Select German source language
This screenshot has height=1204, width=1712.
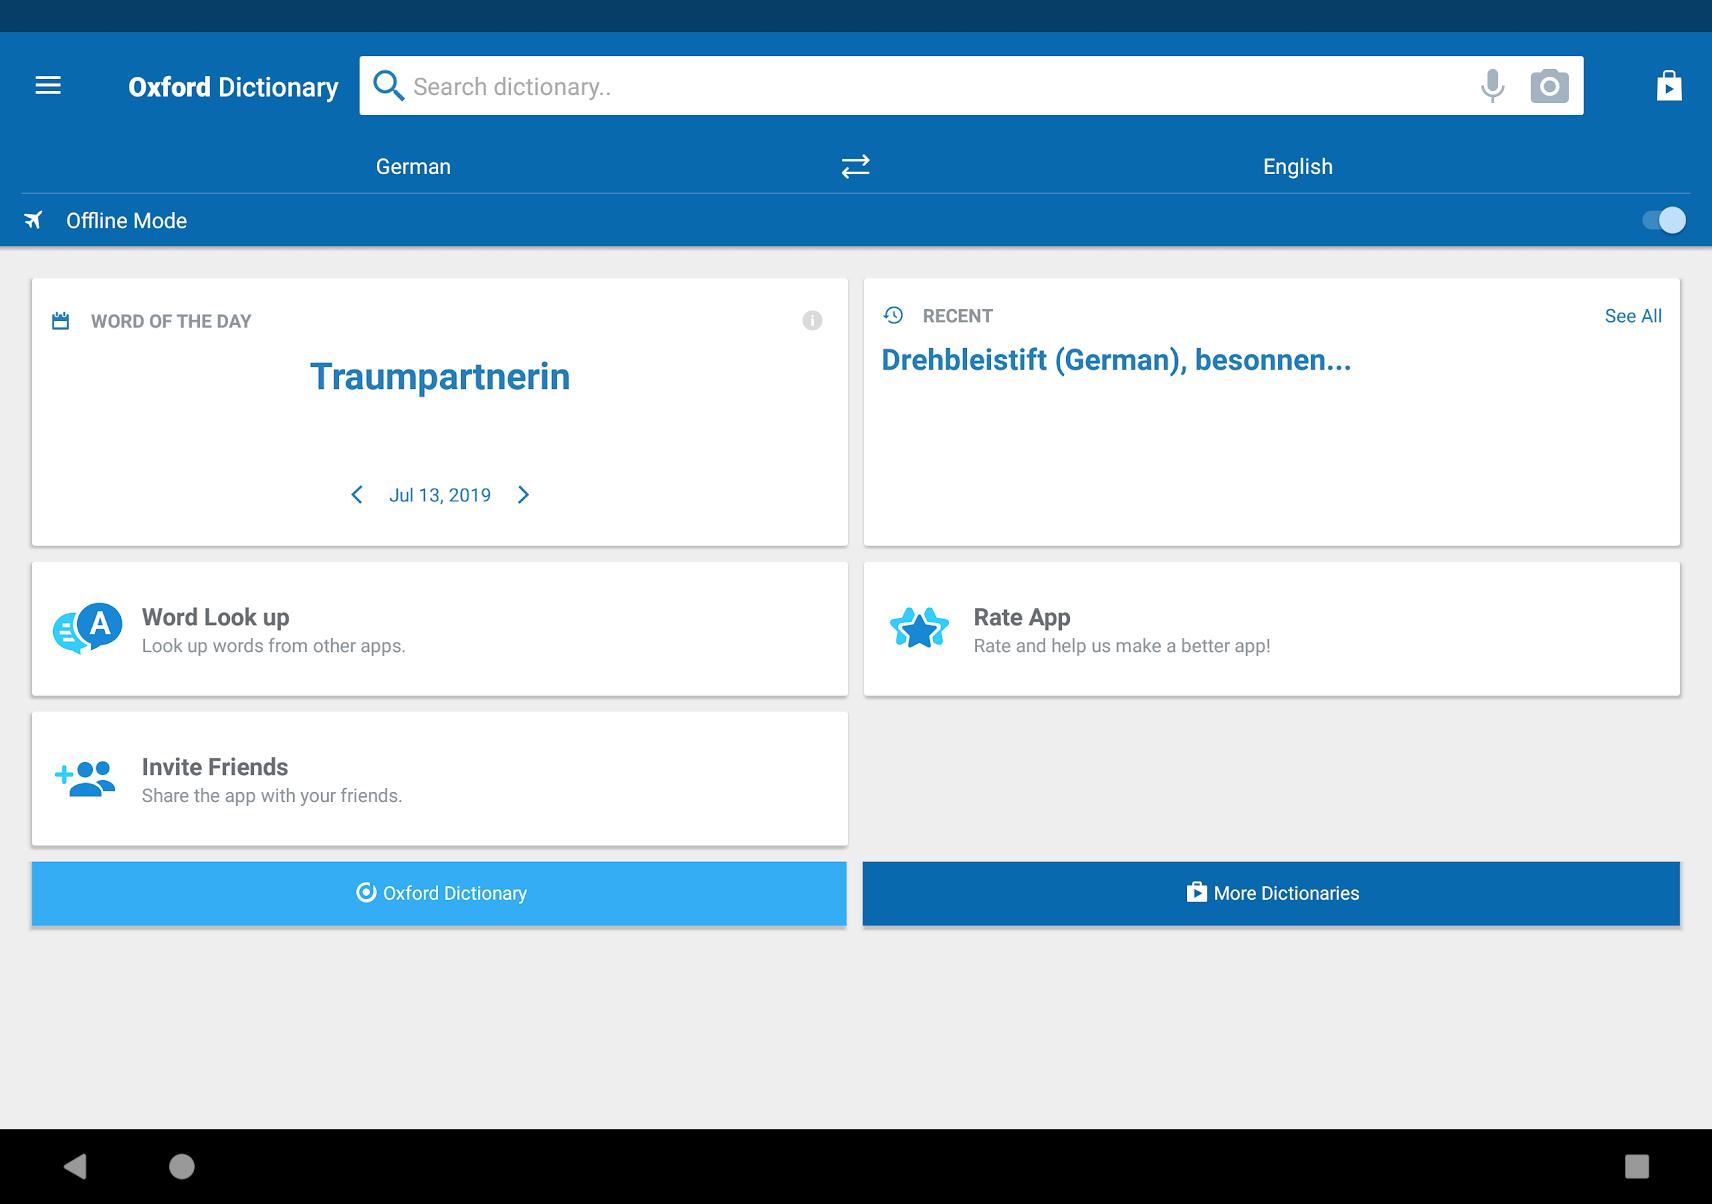[x=413, y=167]
